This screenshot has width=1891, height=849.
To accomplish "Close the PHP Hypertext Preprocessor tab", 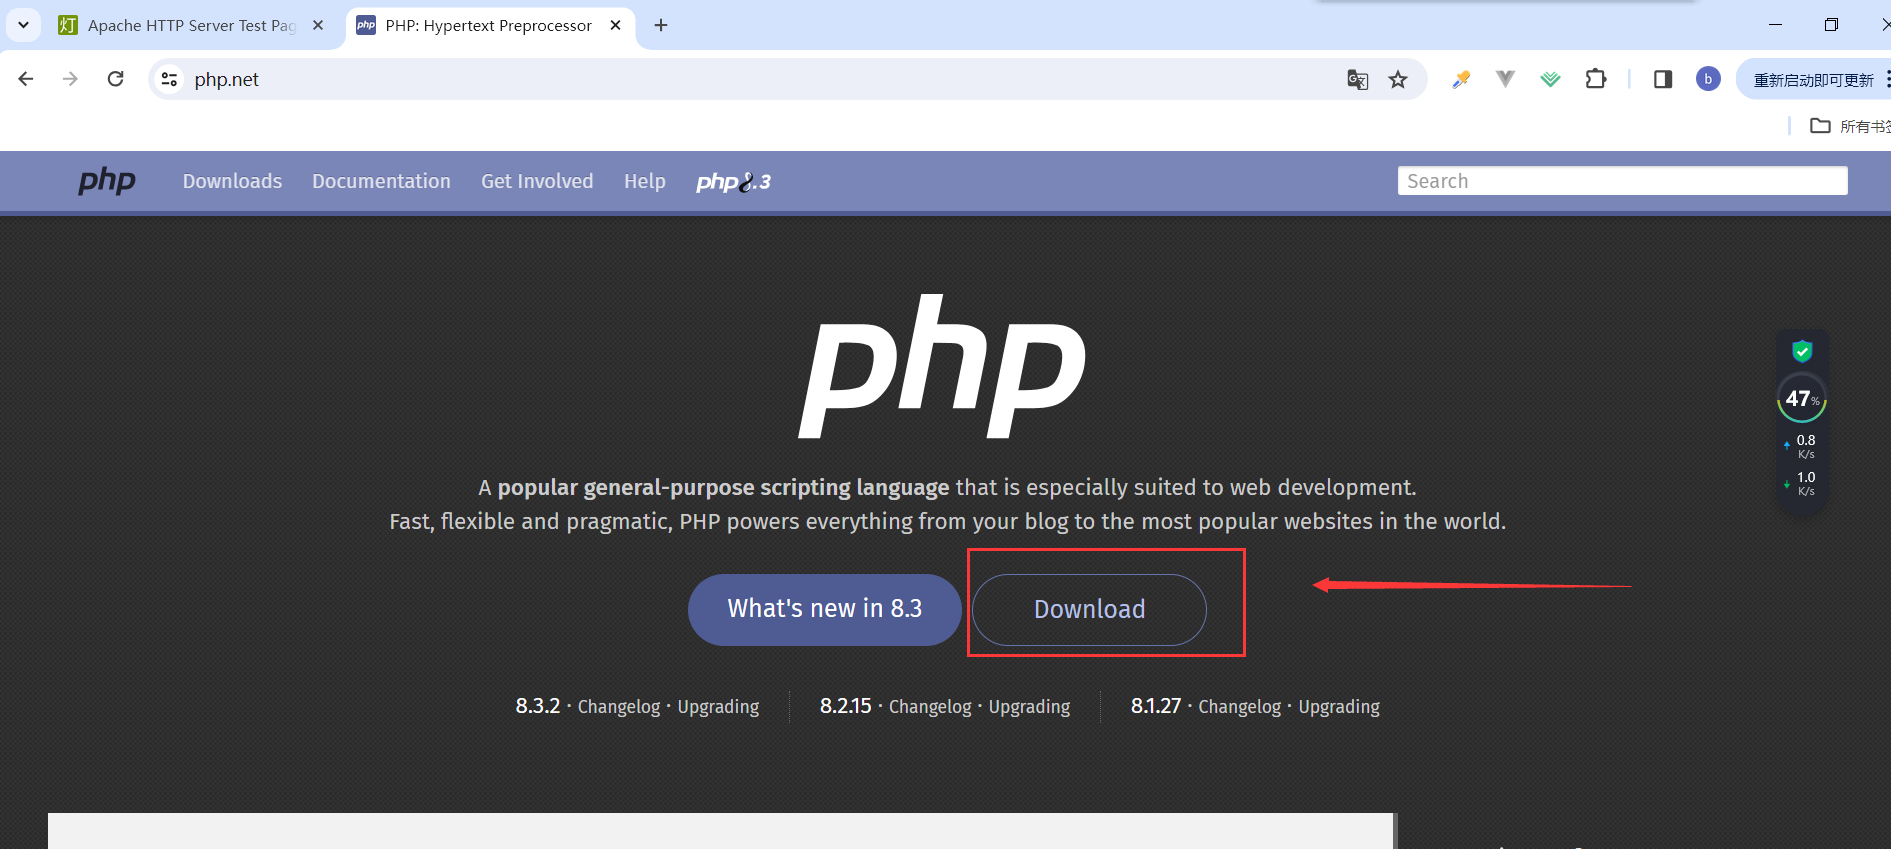I will point(615,25).
